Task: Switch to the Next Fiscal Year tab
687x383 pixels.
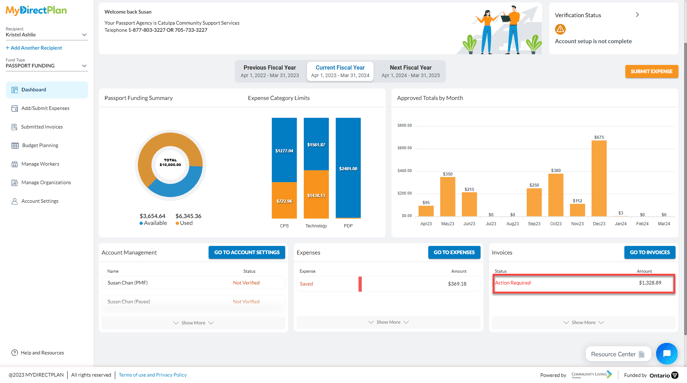Action: [x=411, y=71]
